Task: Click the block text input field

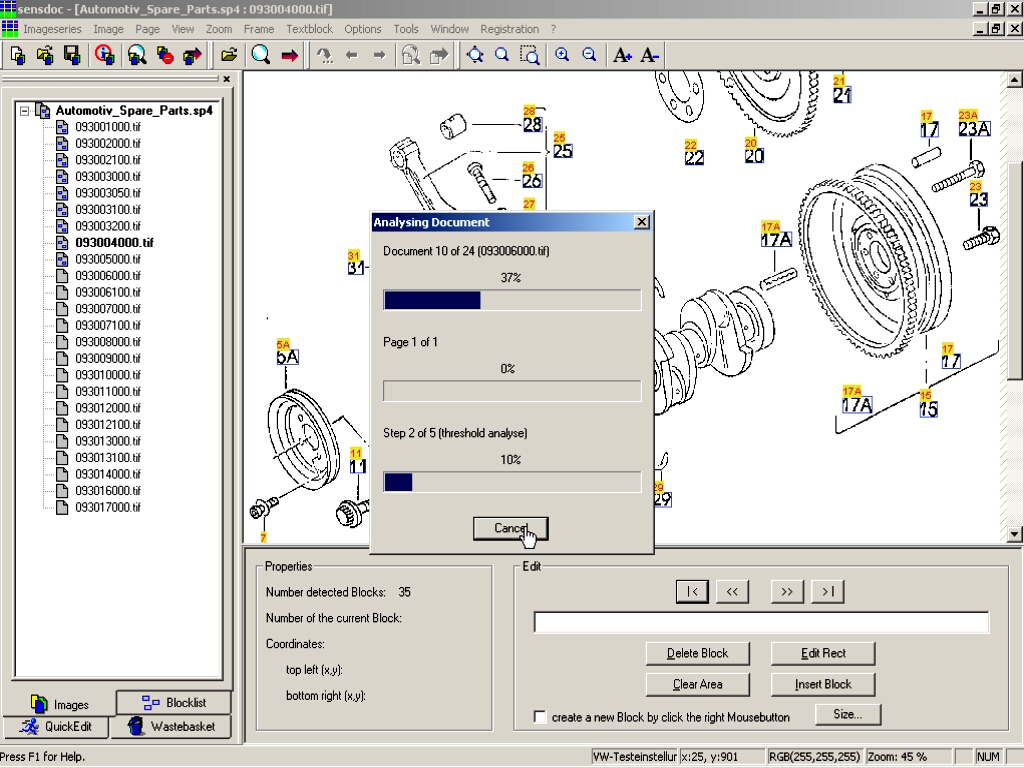Action: [761, 623]
